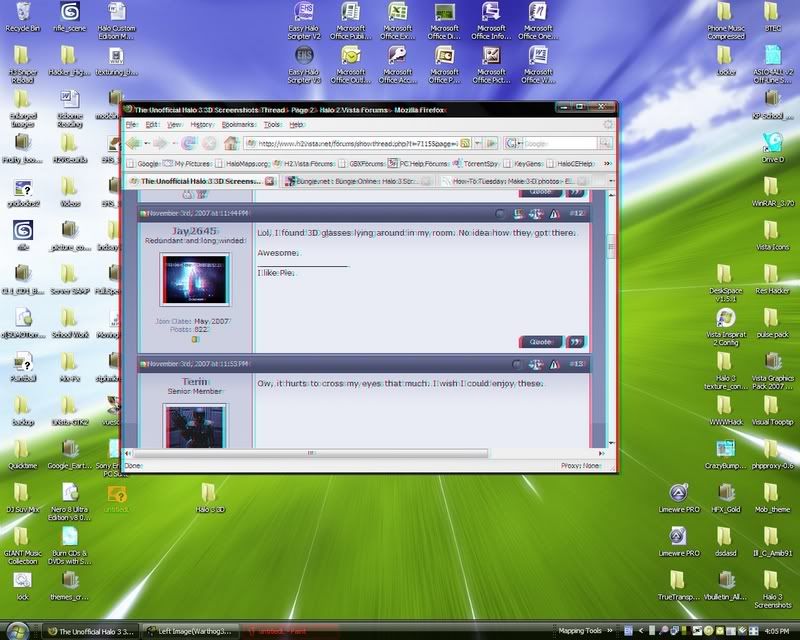
Task: Open the Bookmarks menu
Action: 238,124
